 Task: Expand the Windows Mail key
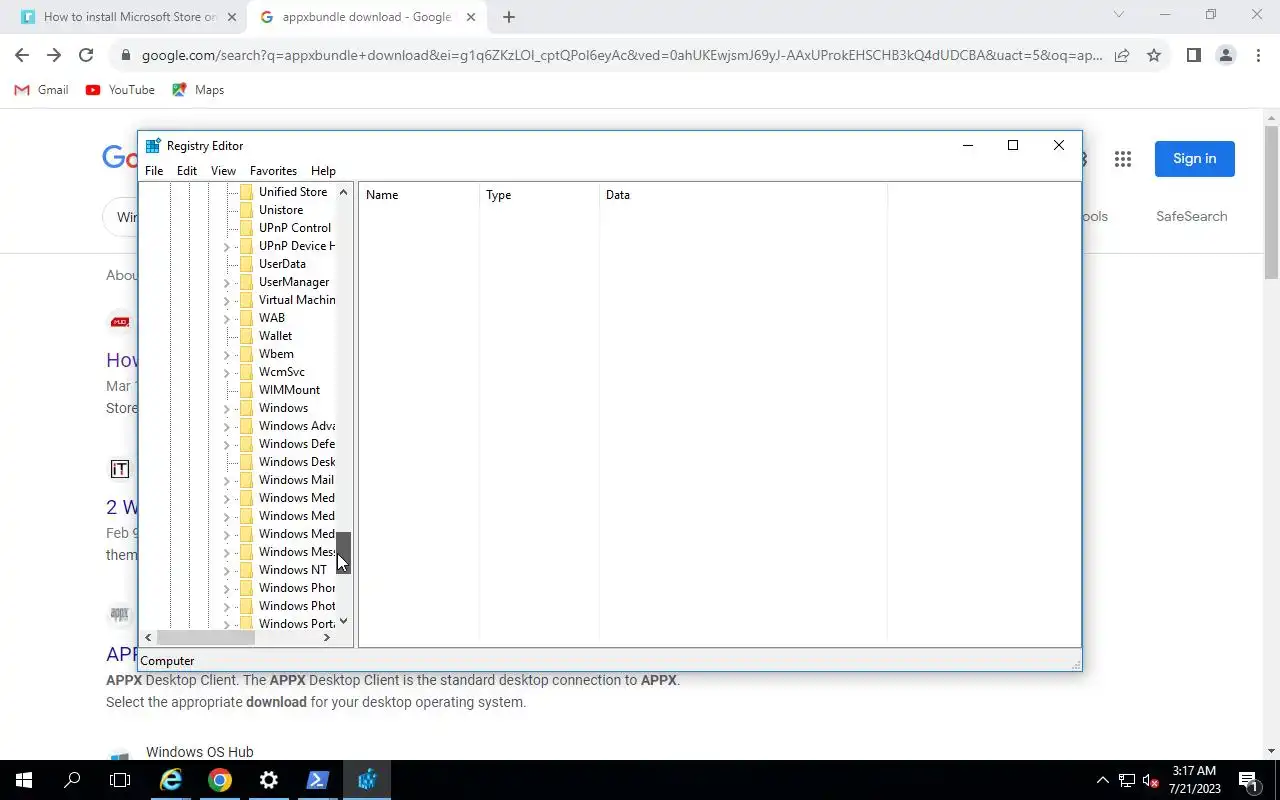click(x=227, y=480)
